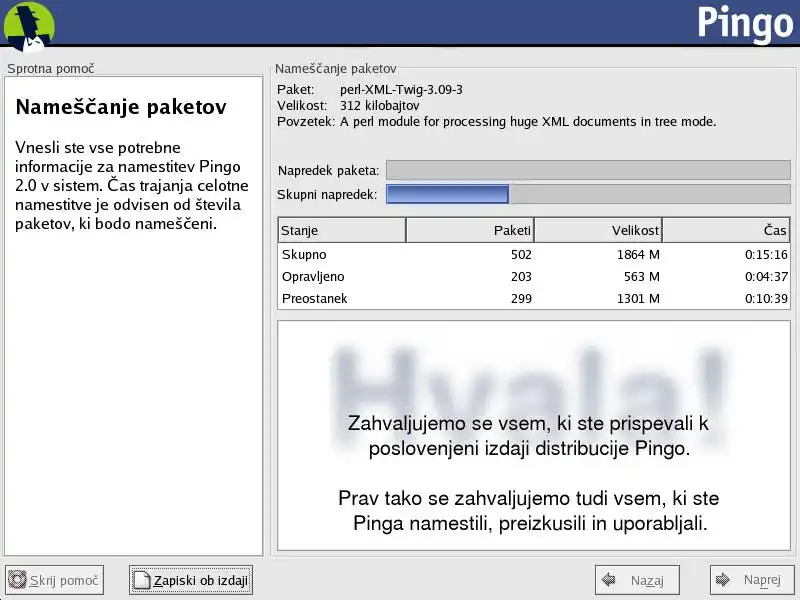The width and height of the screenshot is (800, 600).
Task: Click the 312 kilobajtov size value
Action: point(380,106)
